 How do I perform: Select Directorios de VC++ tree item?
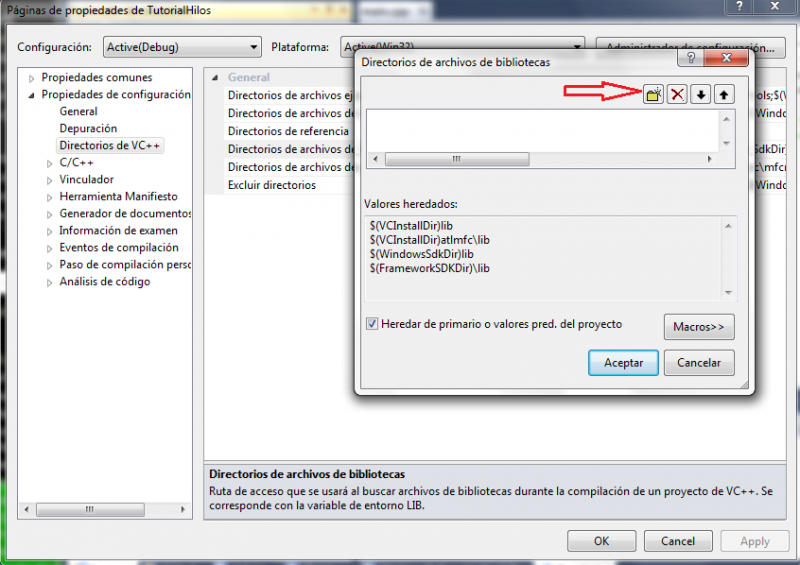point(110,145)
